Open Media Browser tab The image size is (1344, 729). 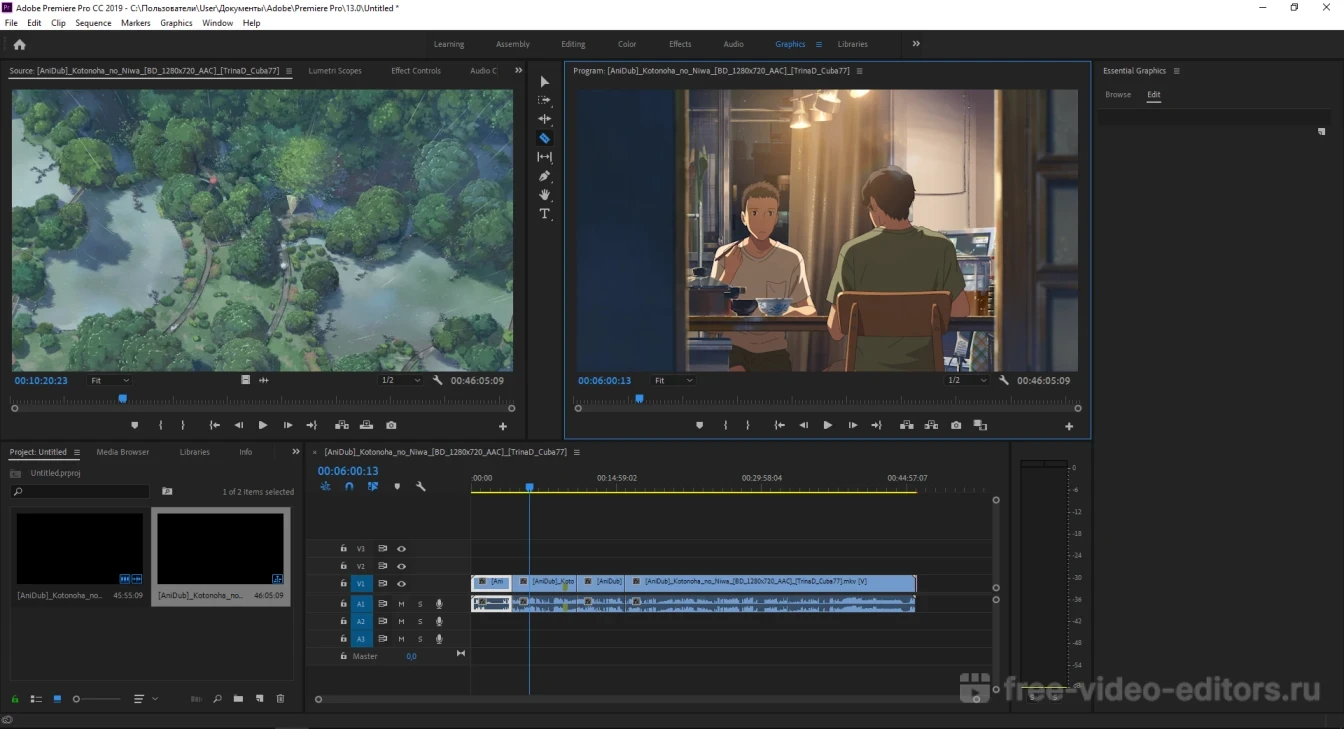122,452
